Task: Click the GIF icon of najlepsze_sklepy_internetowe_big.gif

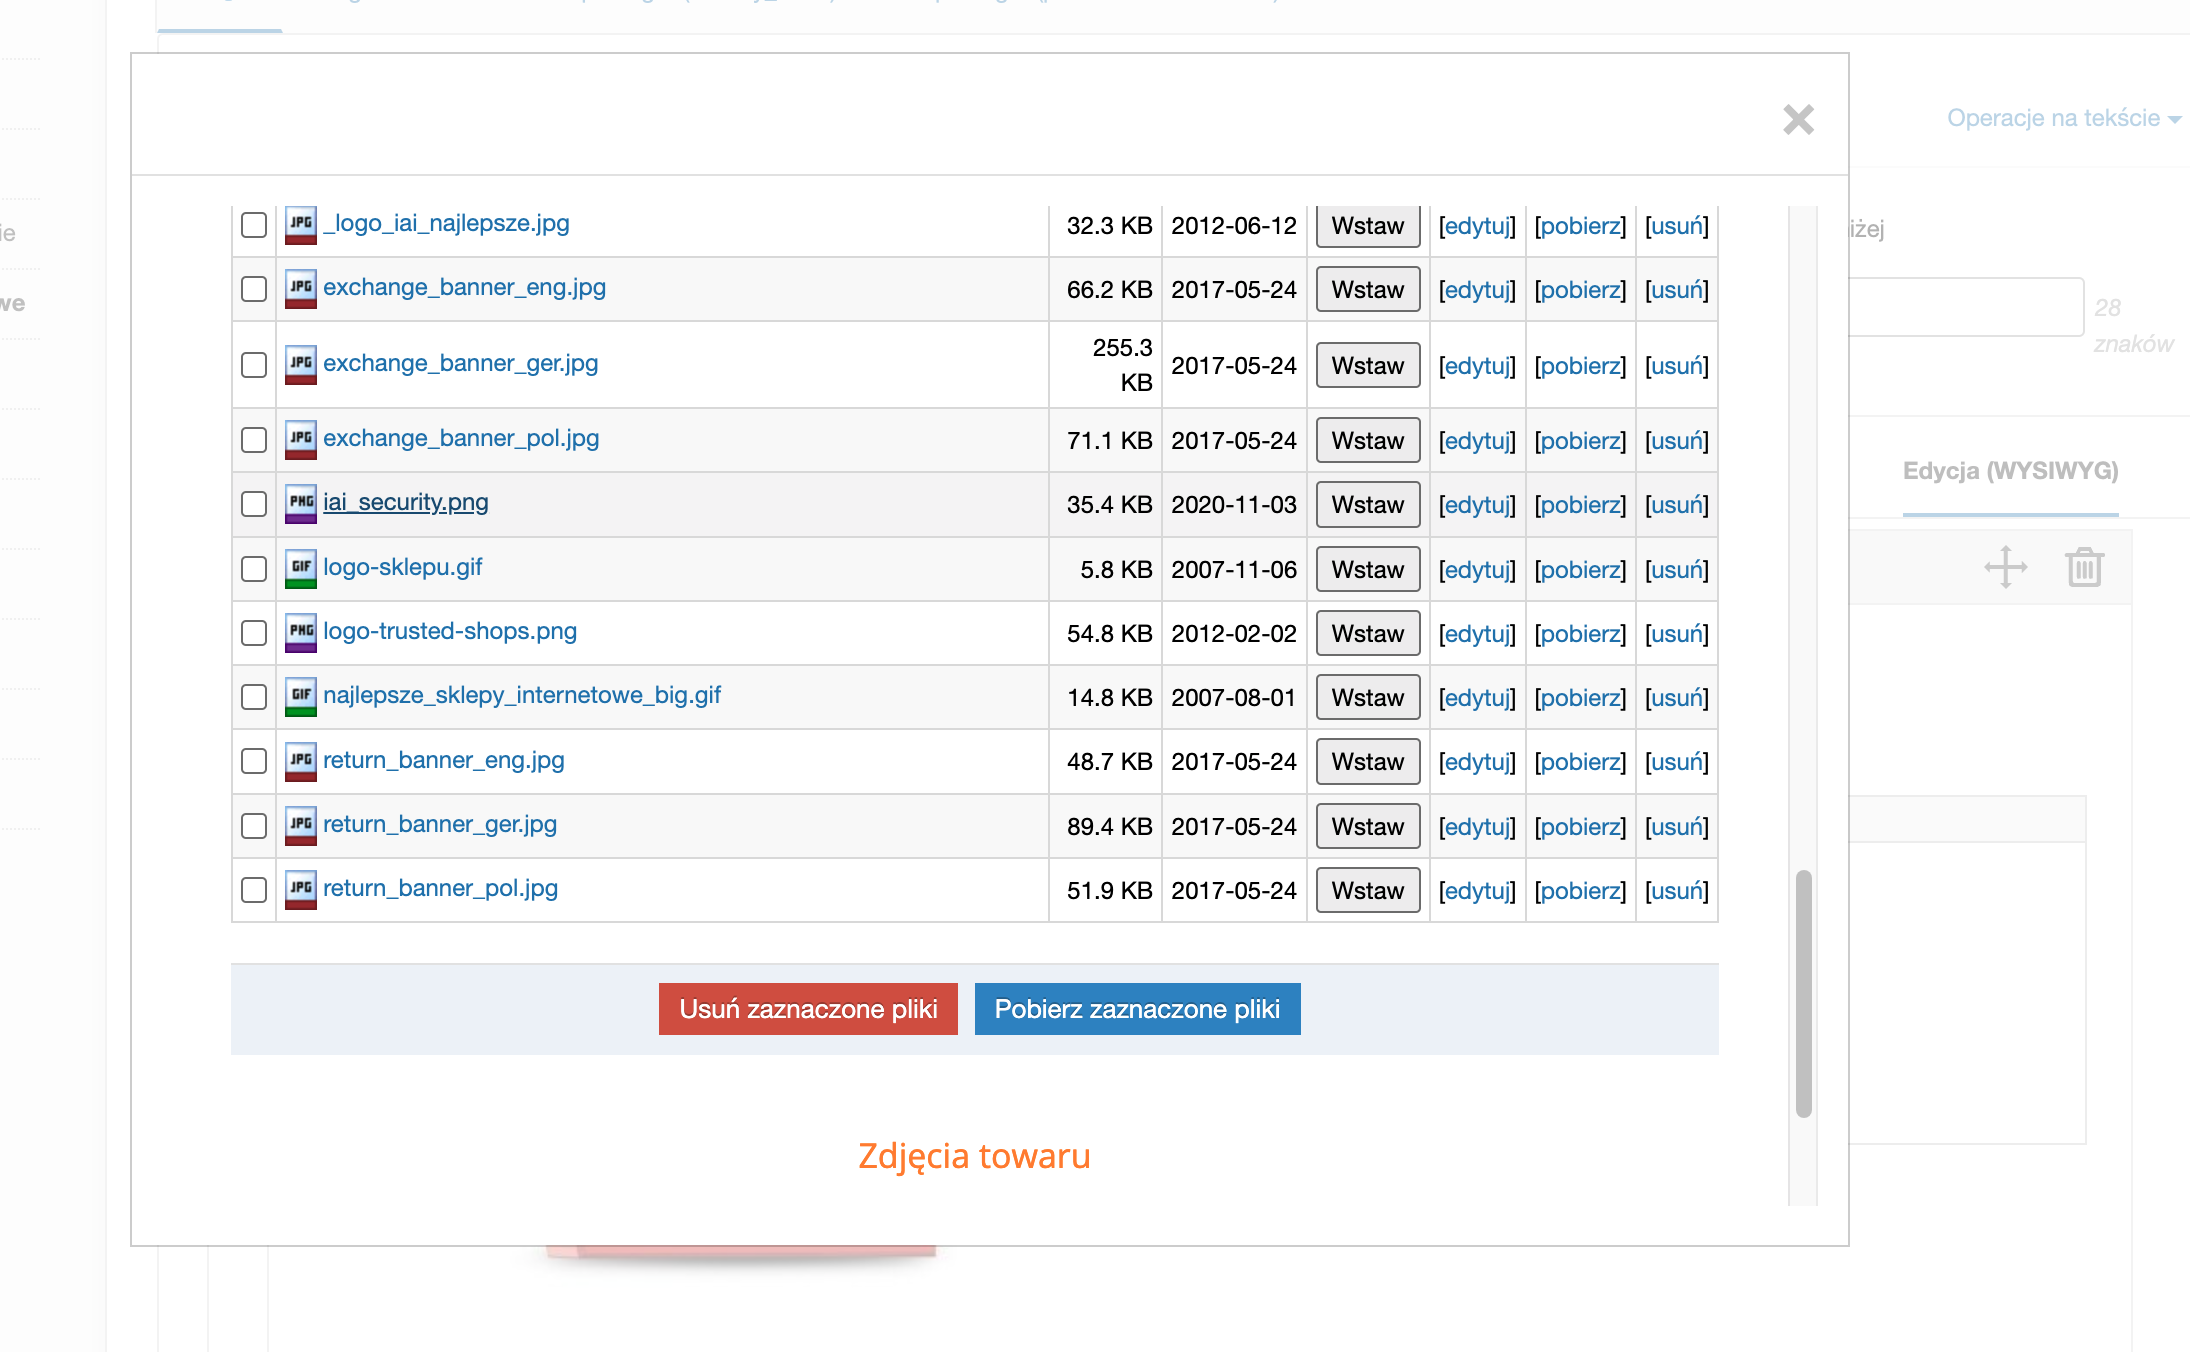Action: pos(300,697)
